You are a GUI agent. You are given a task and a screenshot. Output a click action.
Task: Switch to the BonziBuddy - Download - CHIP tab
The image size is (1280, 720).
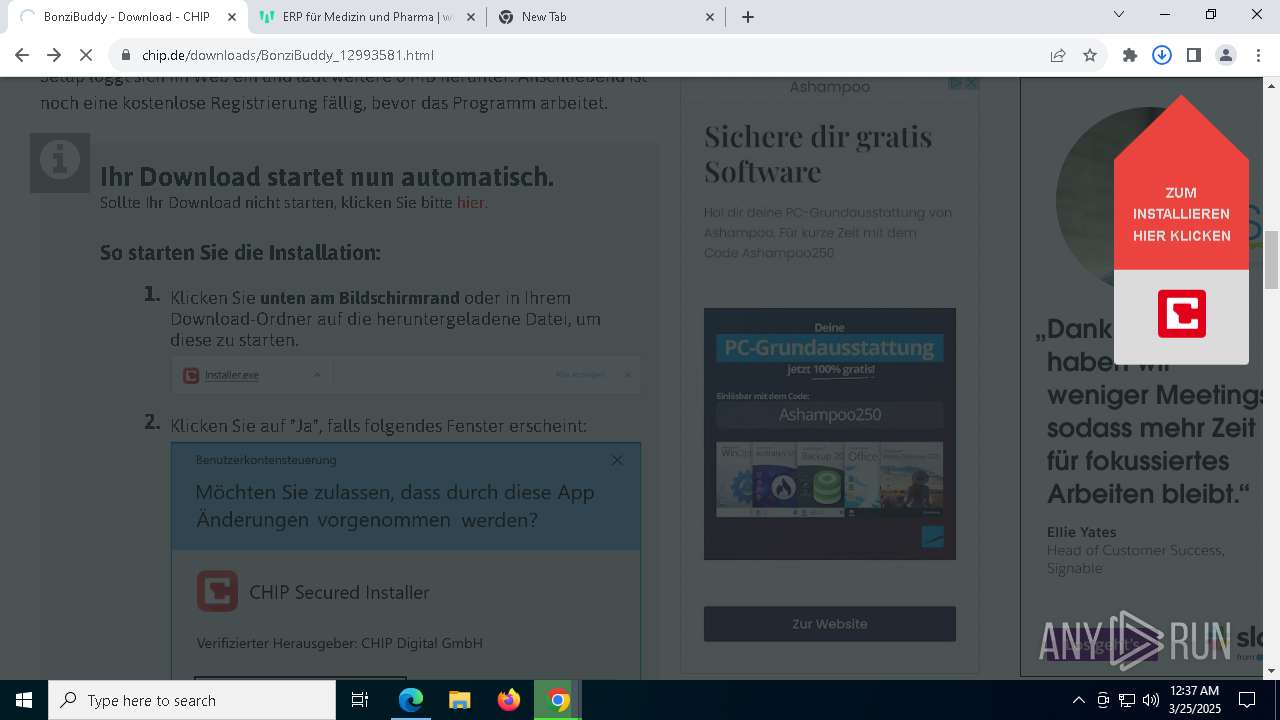[x=127, y=16]
